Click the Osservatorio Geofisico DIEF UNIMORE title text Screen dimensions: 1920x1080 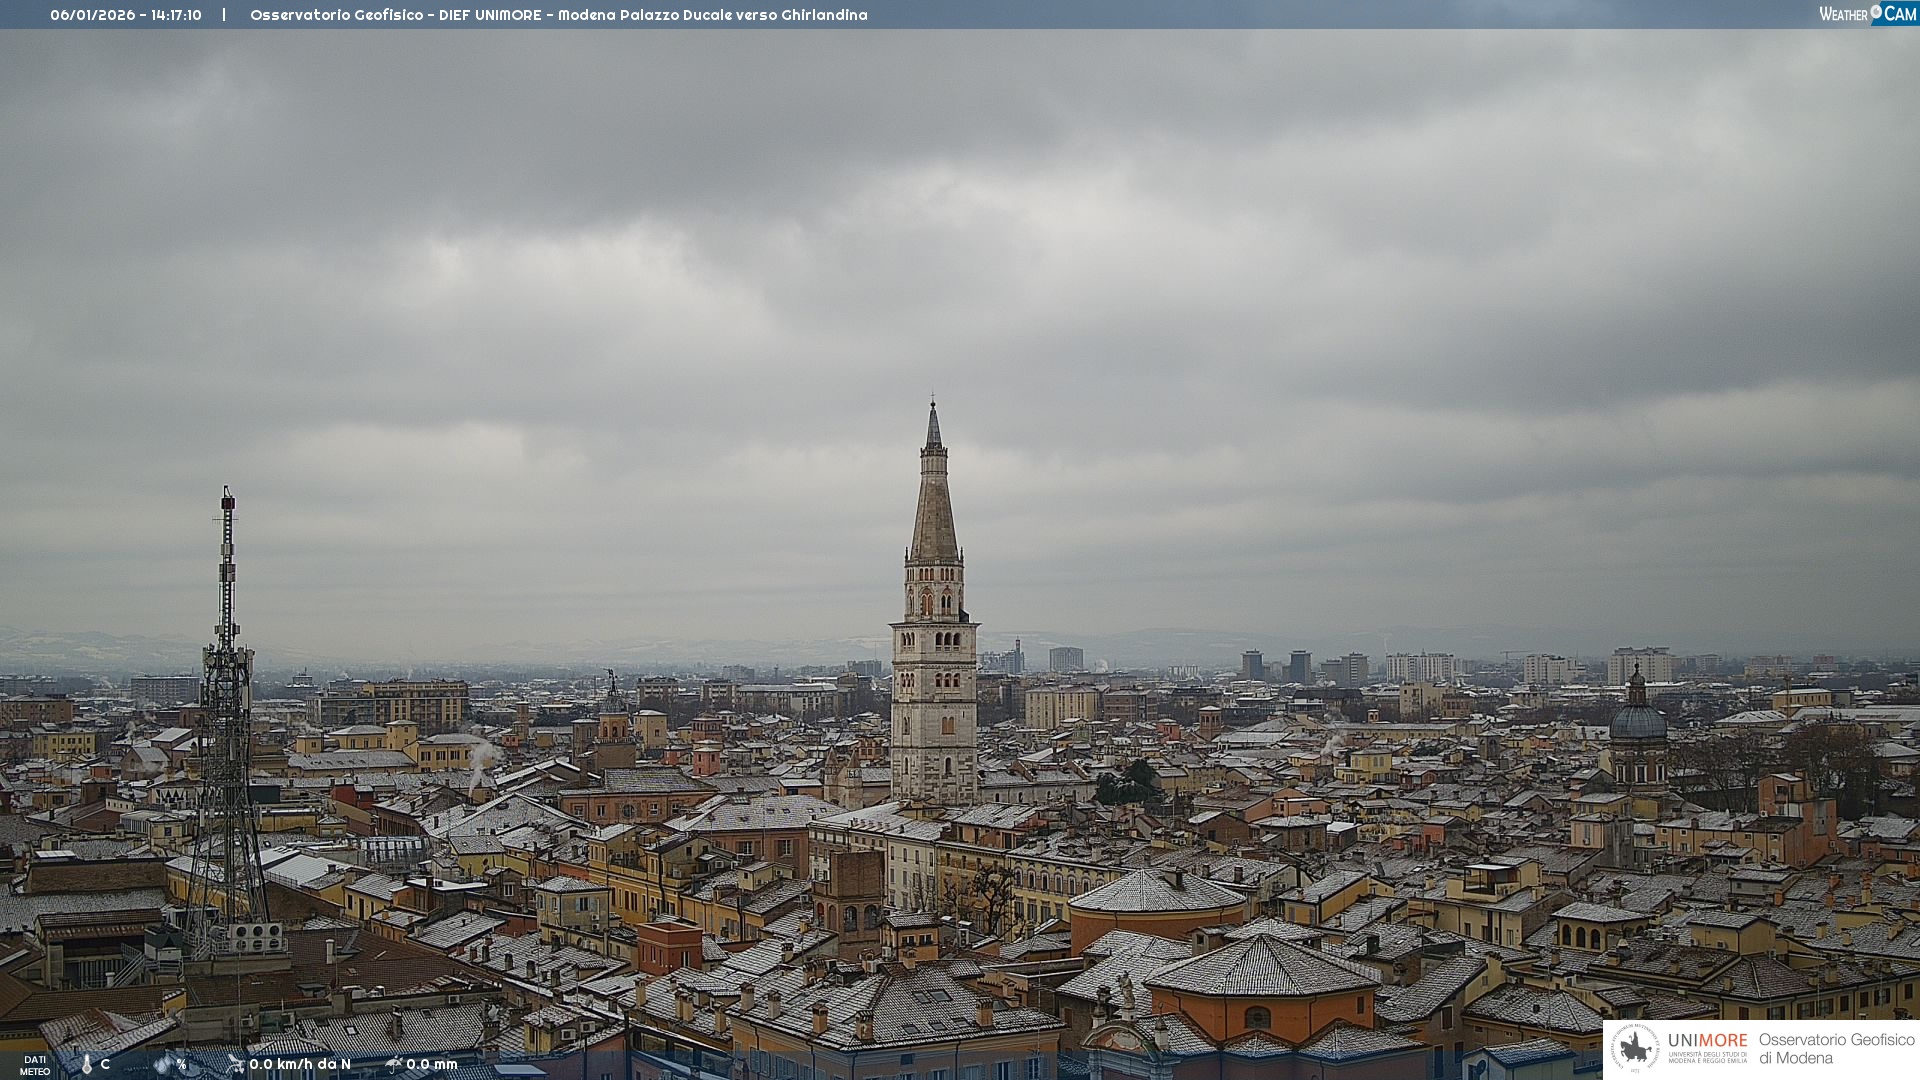[558, 15]
